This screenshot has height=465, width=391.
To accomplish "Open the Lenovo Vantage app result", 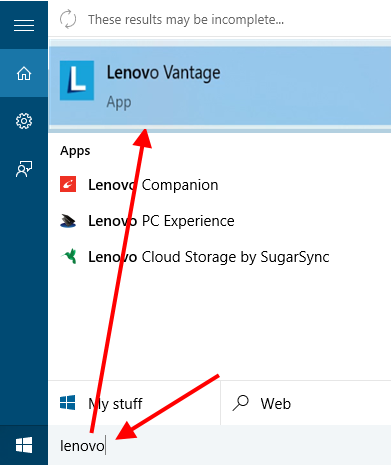I will point(220,86).
